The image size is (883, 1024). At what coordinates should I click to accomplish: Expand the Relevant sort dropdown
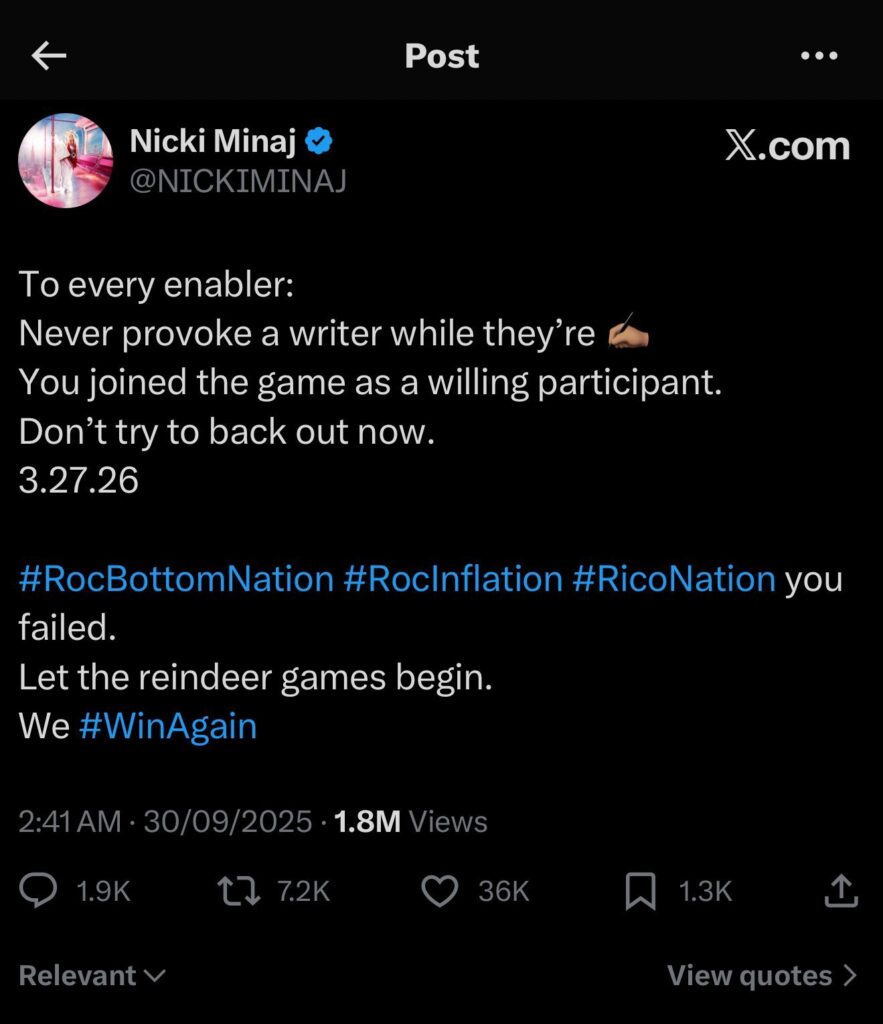tap(92, 975)
